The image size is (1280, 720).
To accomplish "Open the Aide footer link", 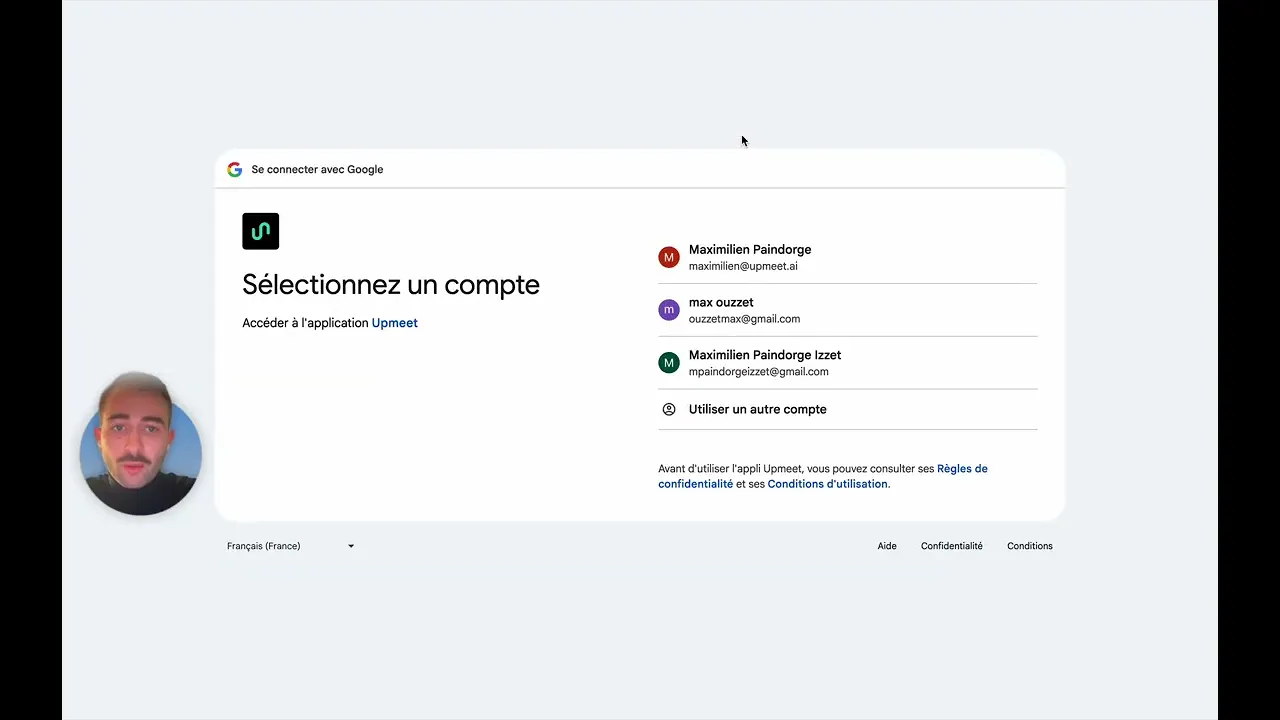I will click(887, 546).
